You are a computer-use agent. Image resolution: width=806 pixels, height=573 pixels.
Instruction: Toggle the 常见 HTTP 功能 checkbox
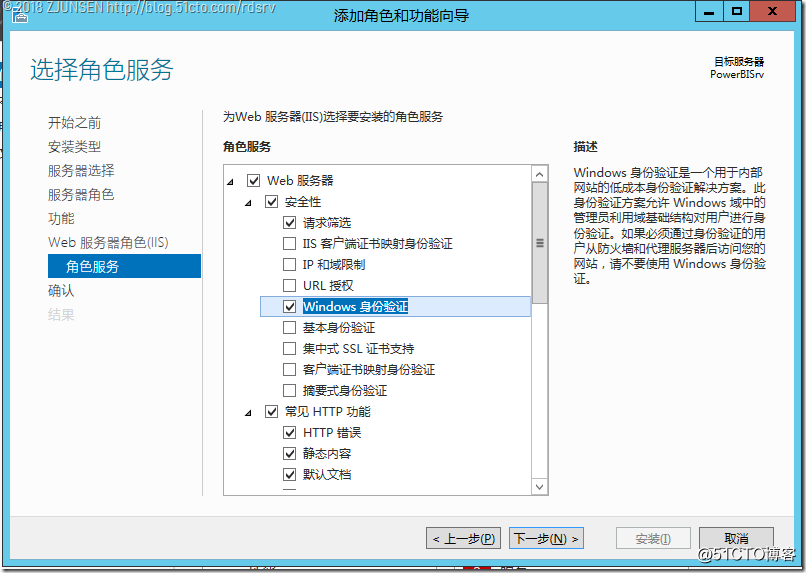271,412
